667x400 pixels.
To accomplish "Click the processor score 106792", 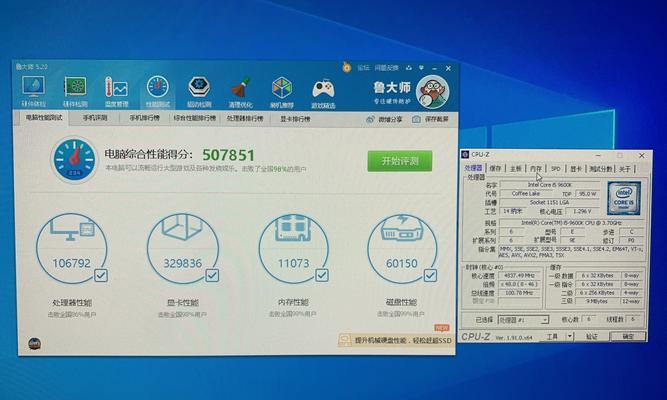I will [x=71, y=263].
